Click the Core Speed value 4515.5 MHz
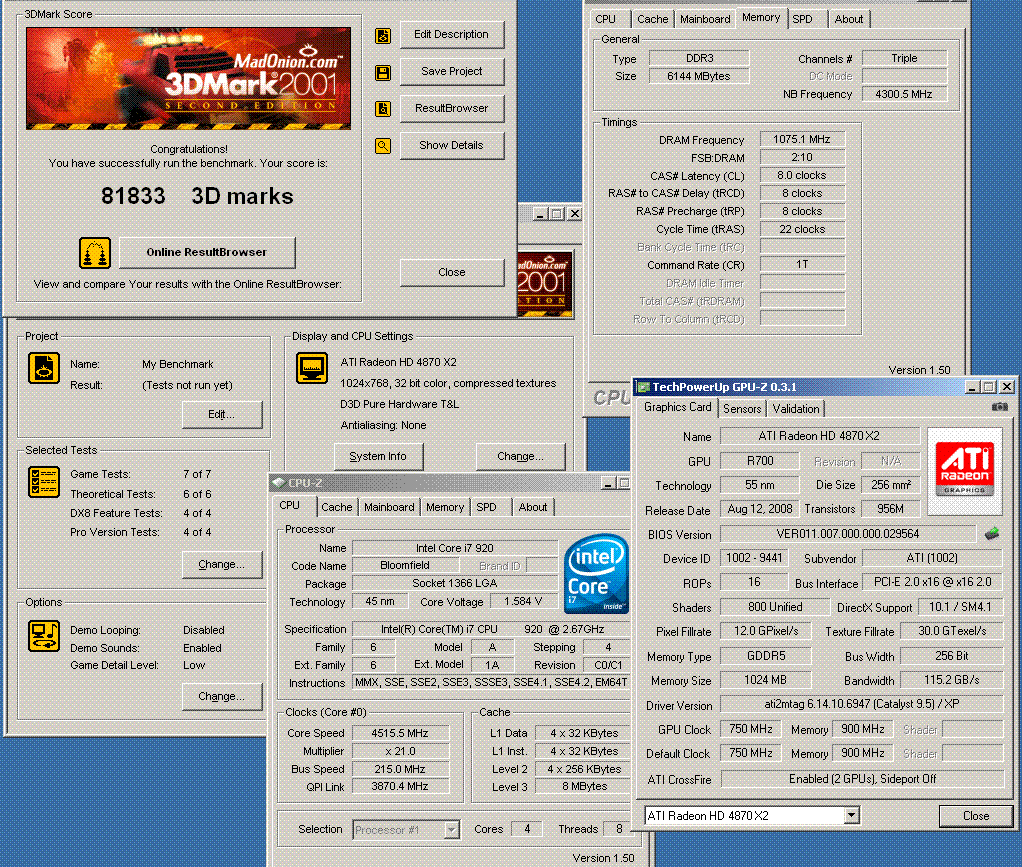The height and width of the screenshot is (867, 1022). click(400, 733)
